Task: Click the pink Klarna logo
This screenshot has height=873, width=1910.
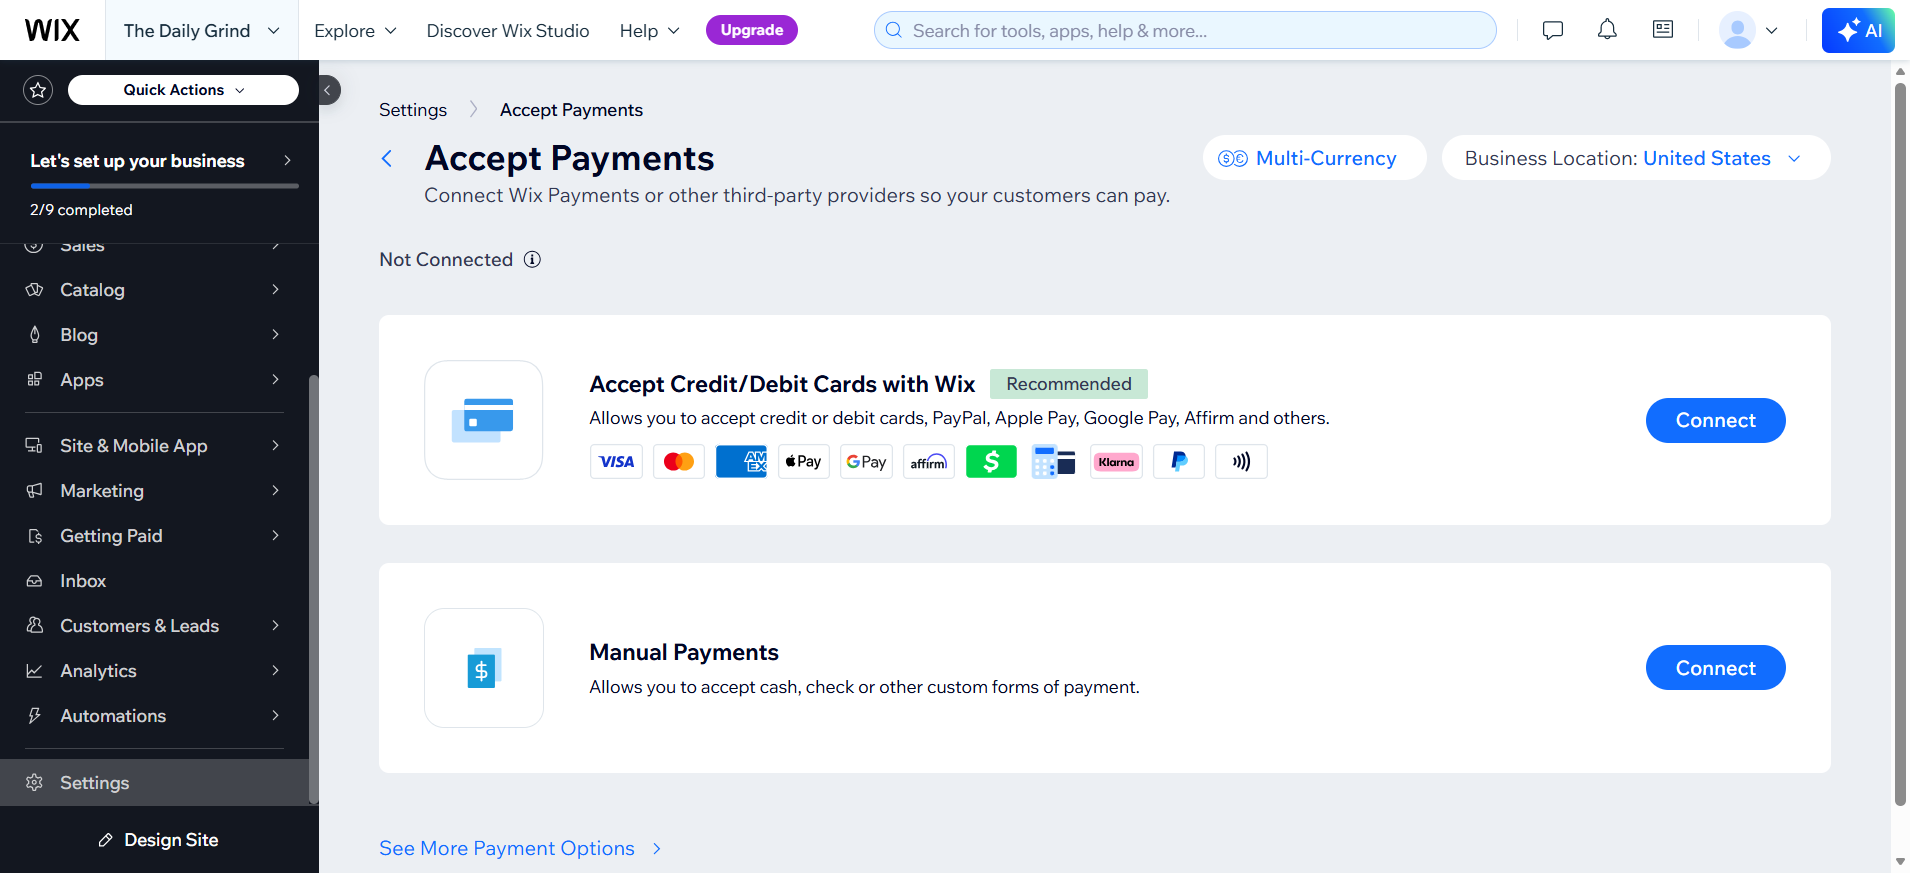Action: pyautogui.click(x=1116, y=462)
